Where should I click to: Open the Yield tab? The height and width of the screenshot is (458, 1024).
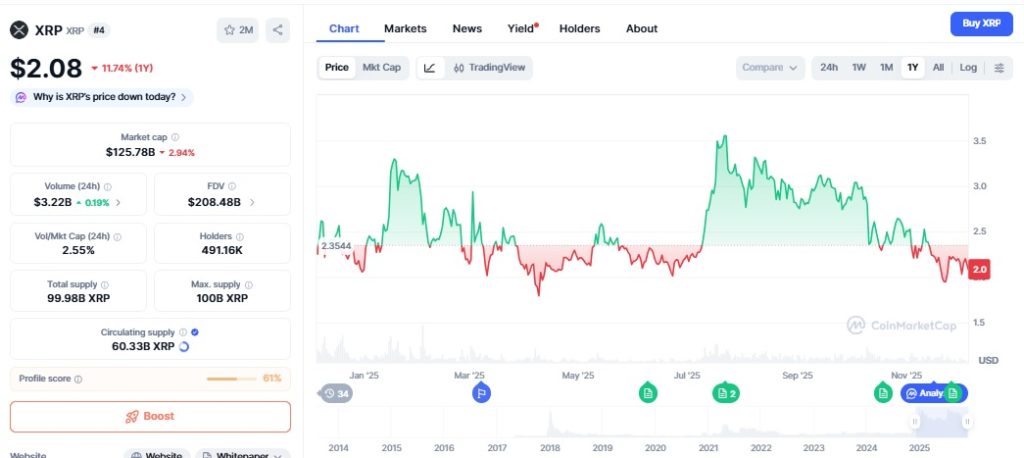[521, 29]
